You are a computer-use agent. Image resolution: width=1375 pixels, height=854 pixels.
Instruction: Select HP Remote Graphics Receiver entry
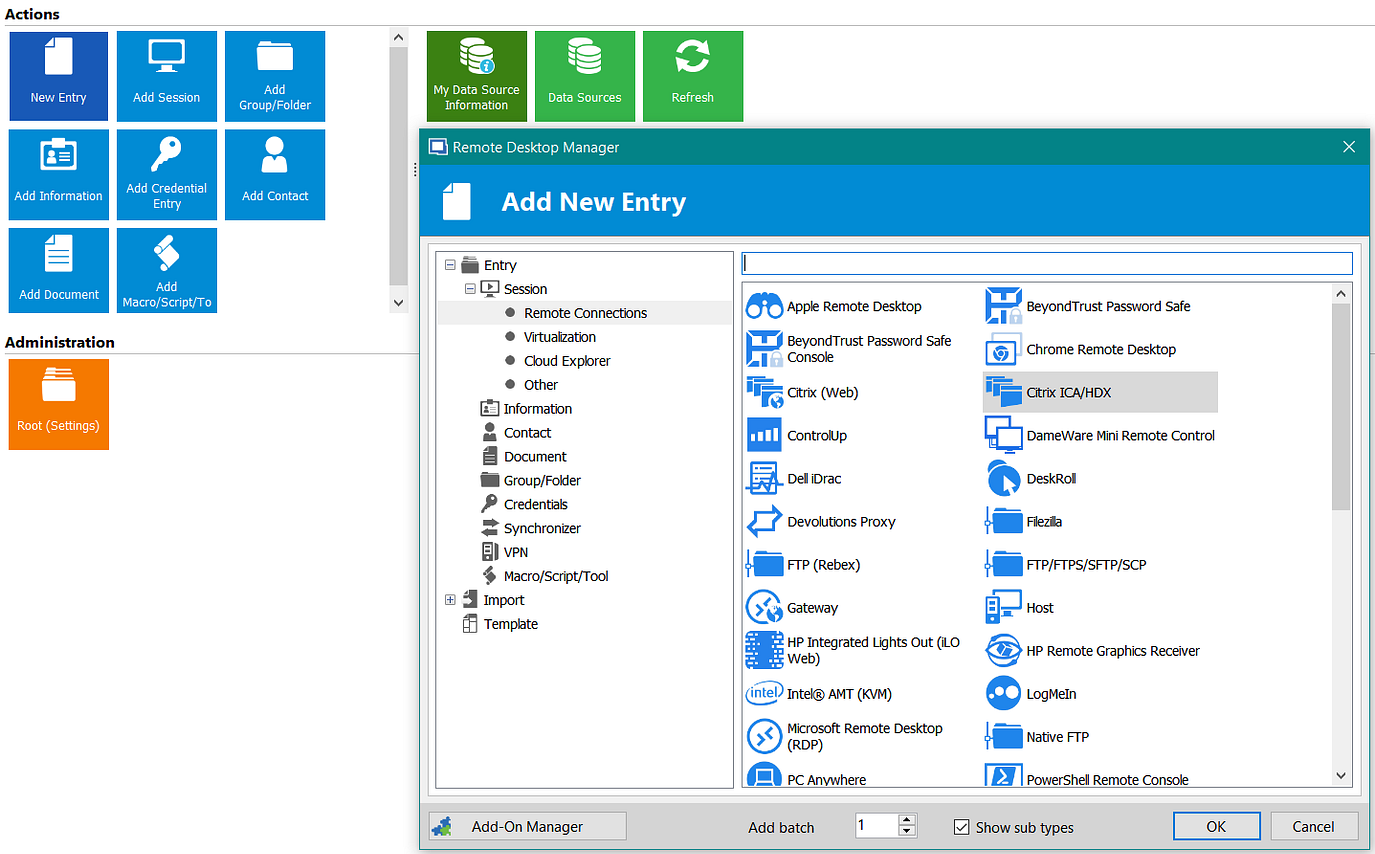click(x=1093, y=650)
